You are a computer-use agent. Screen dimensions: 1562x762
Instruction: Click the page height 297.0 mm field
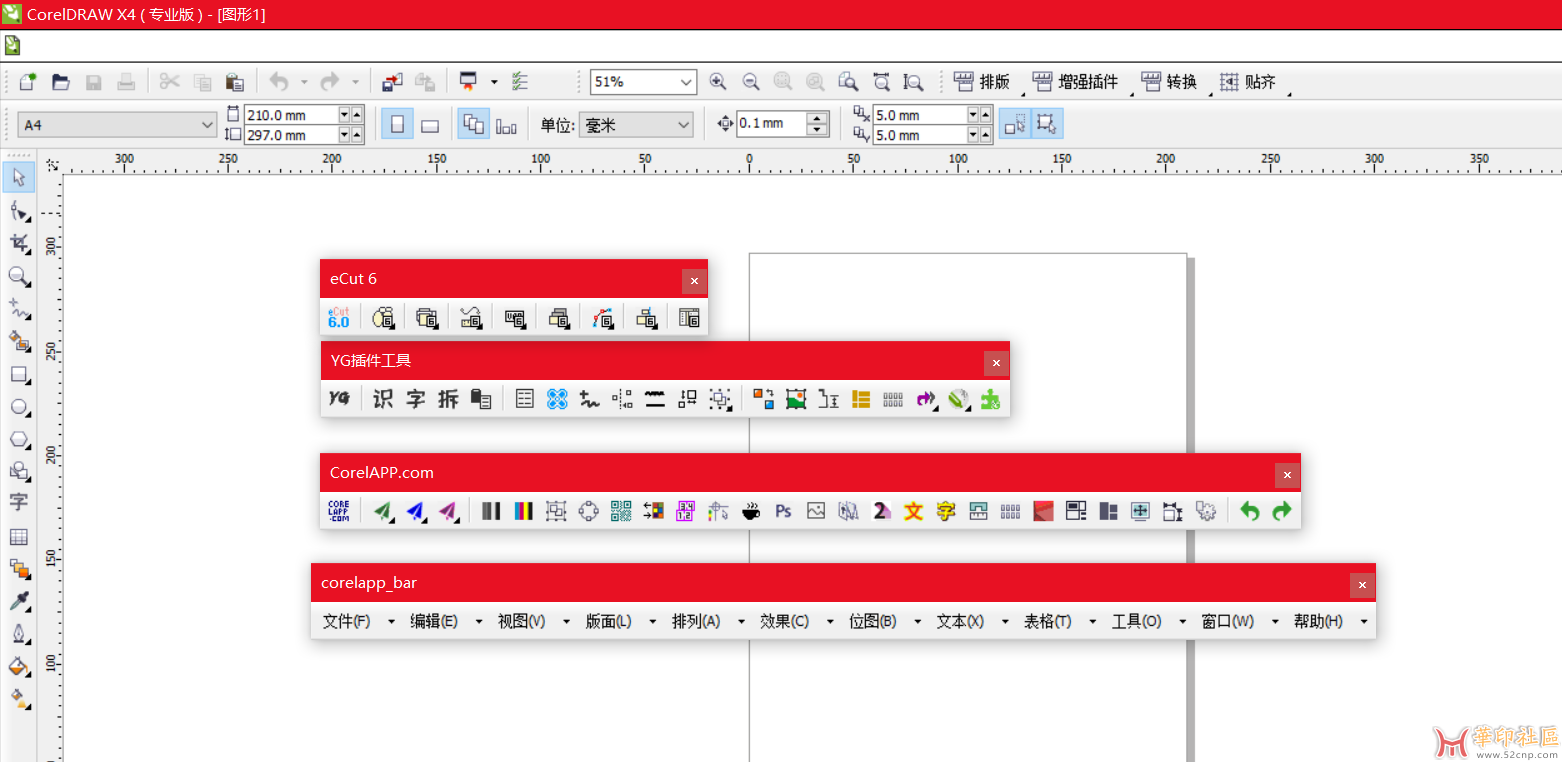291,135
